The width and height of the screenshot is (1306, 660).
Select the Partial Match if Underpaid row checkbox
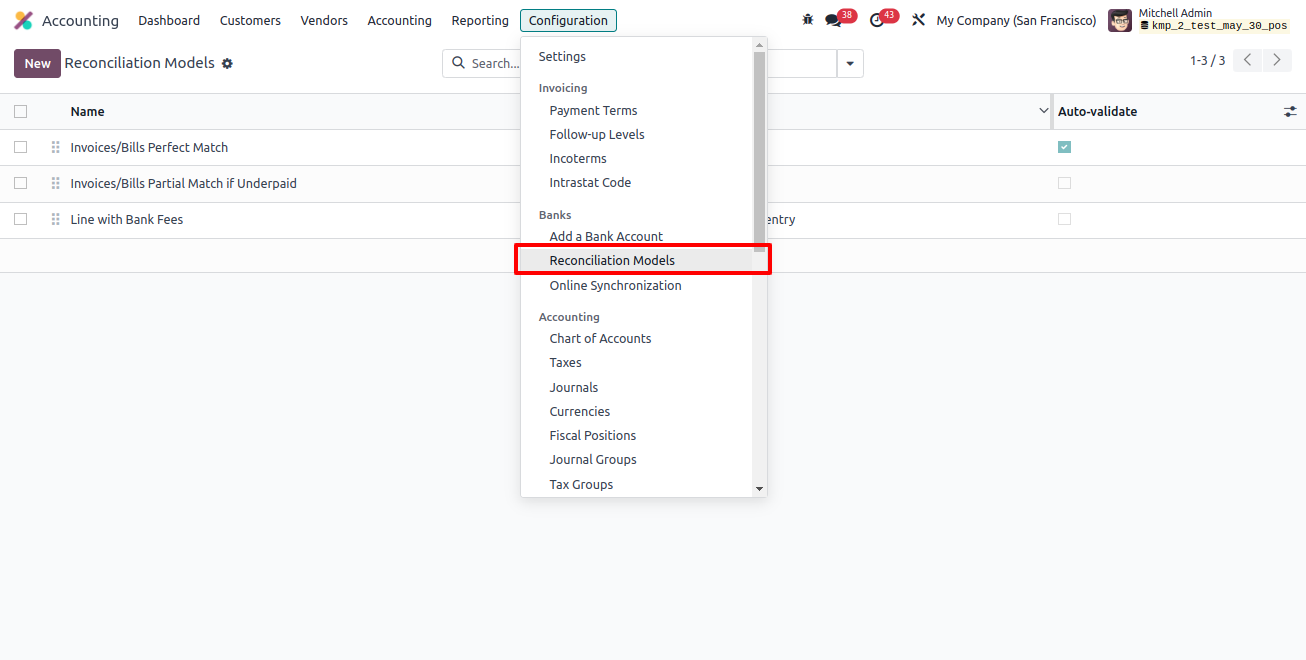(20, 183)
